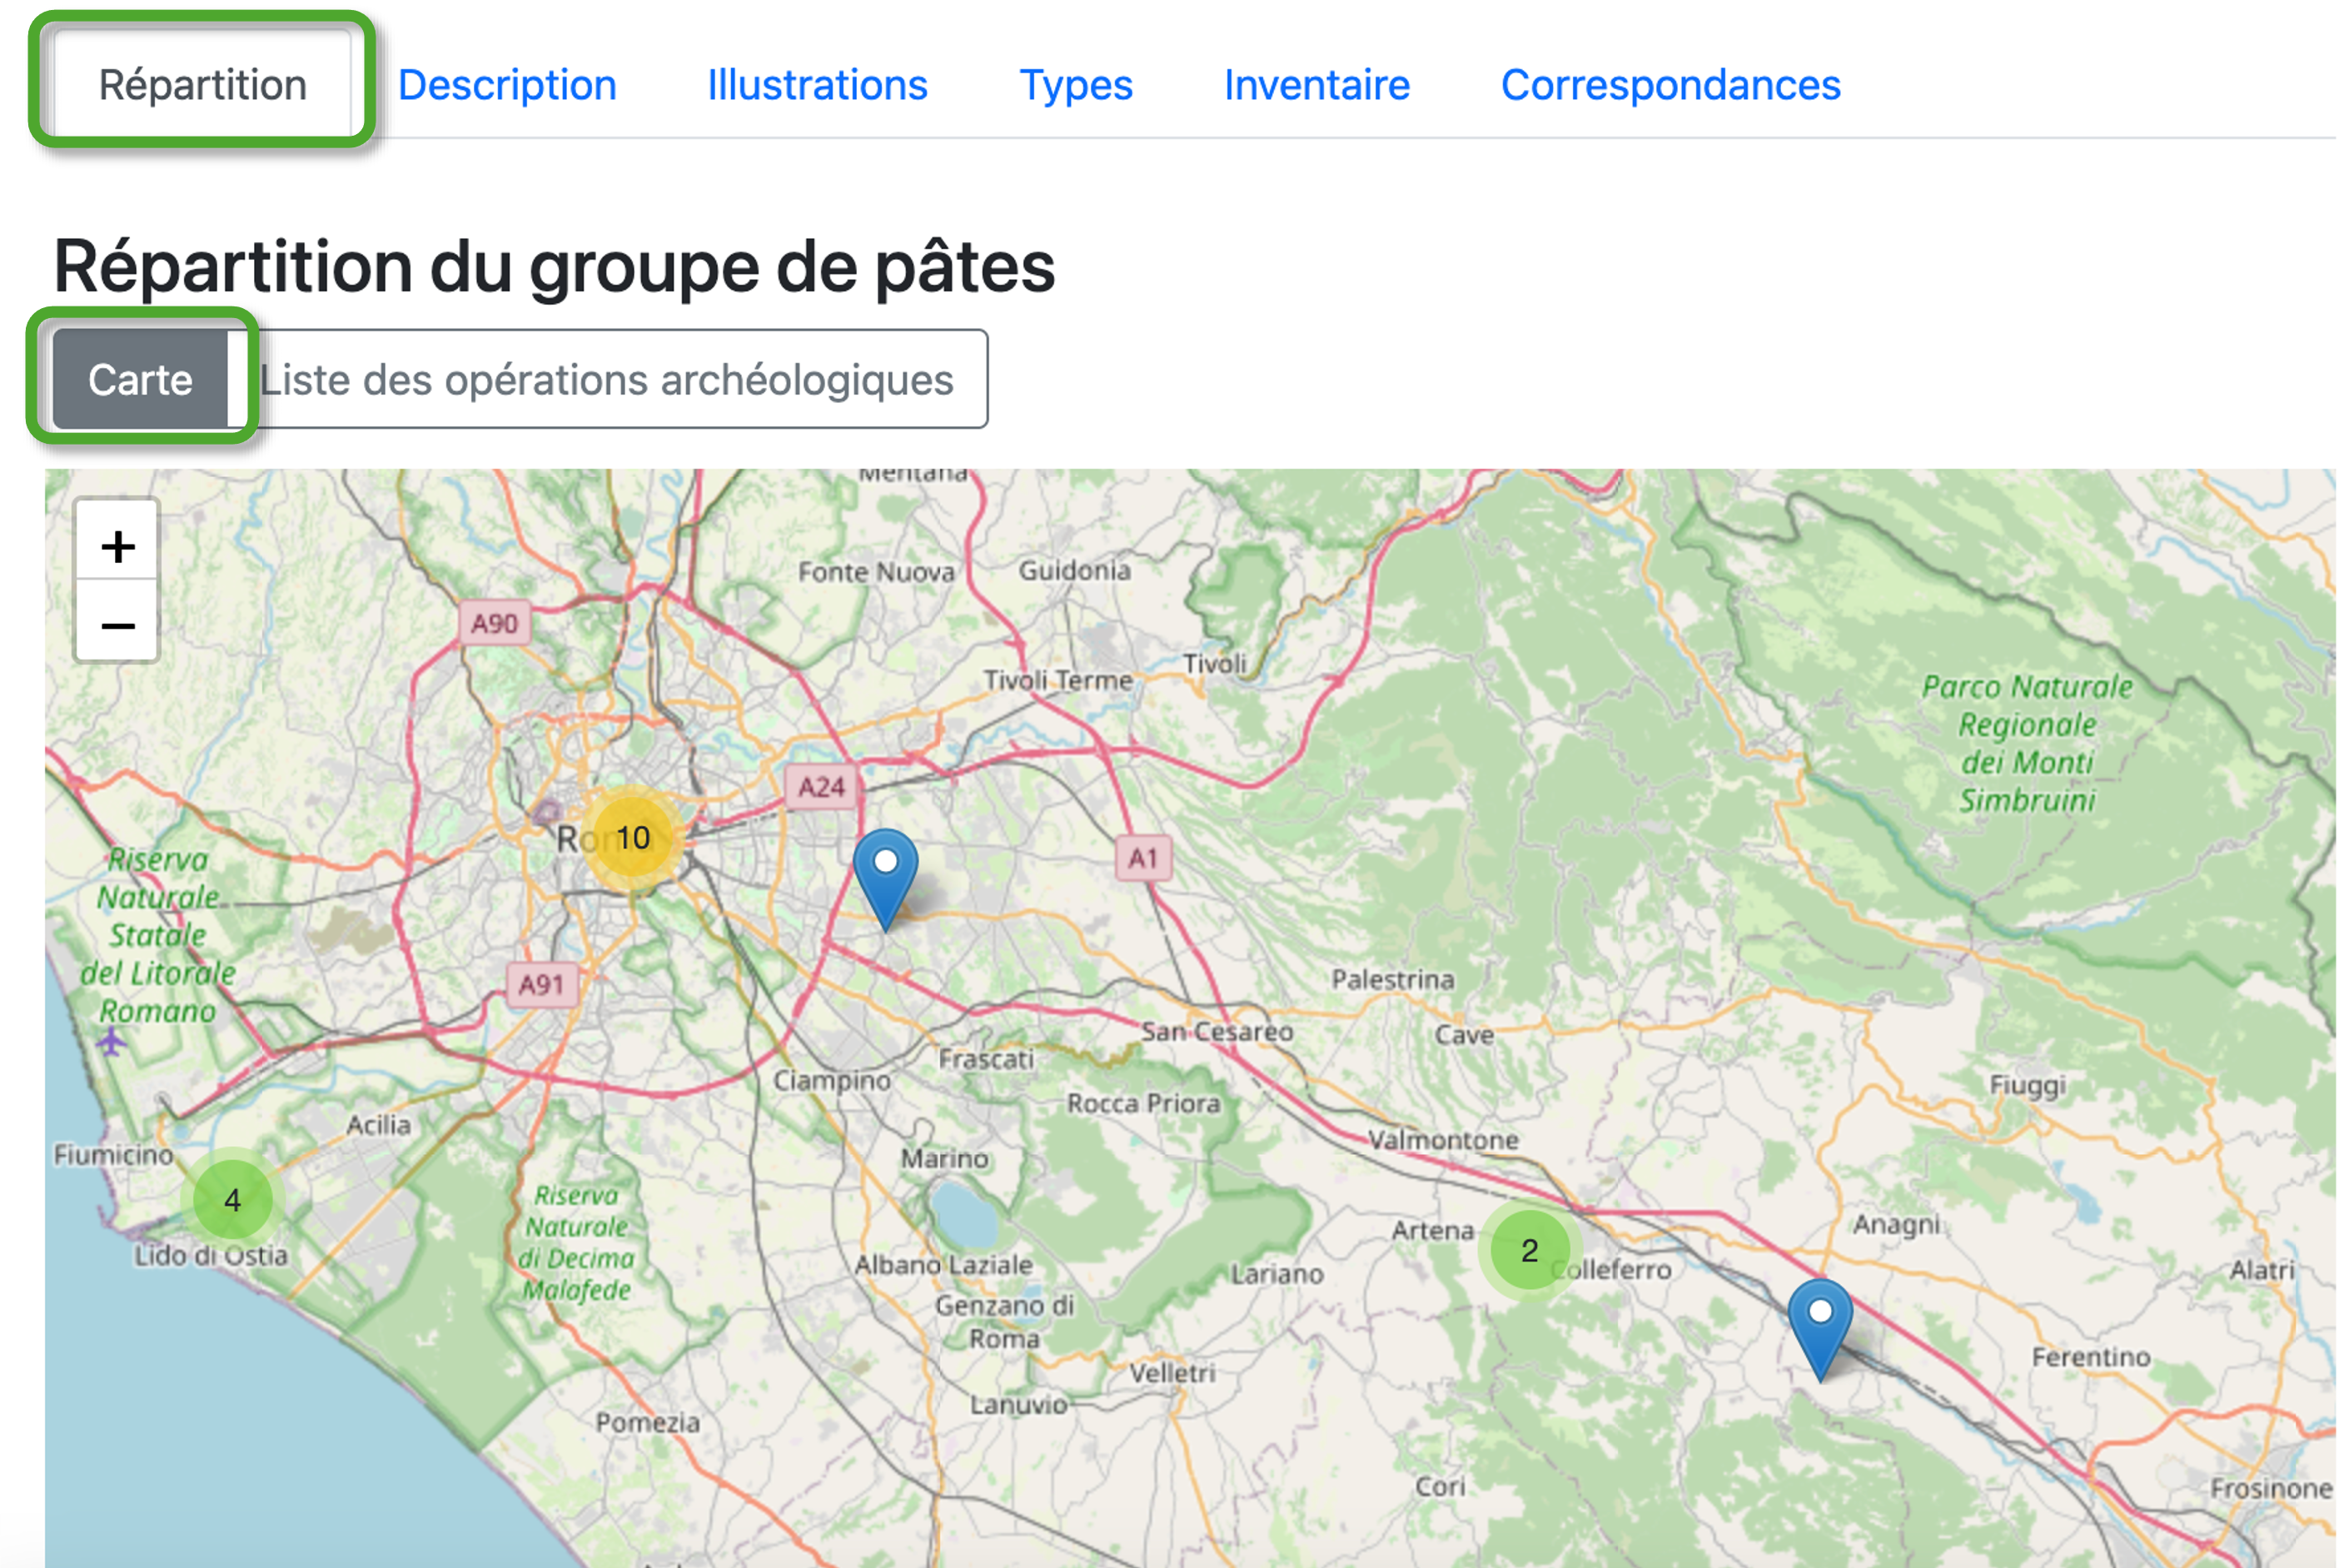Image resolution: width=2339 pixels, height=1568 pixels.
Task: Open the Correspondances tab
Action: click(1670, 85)
